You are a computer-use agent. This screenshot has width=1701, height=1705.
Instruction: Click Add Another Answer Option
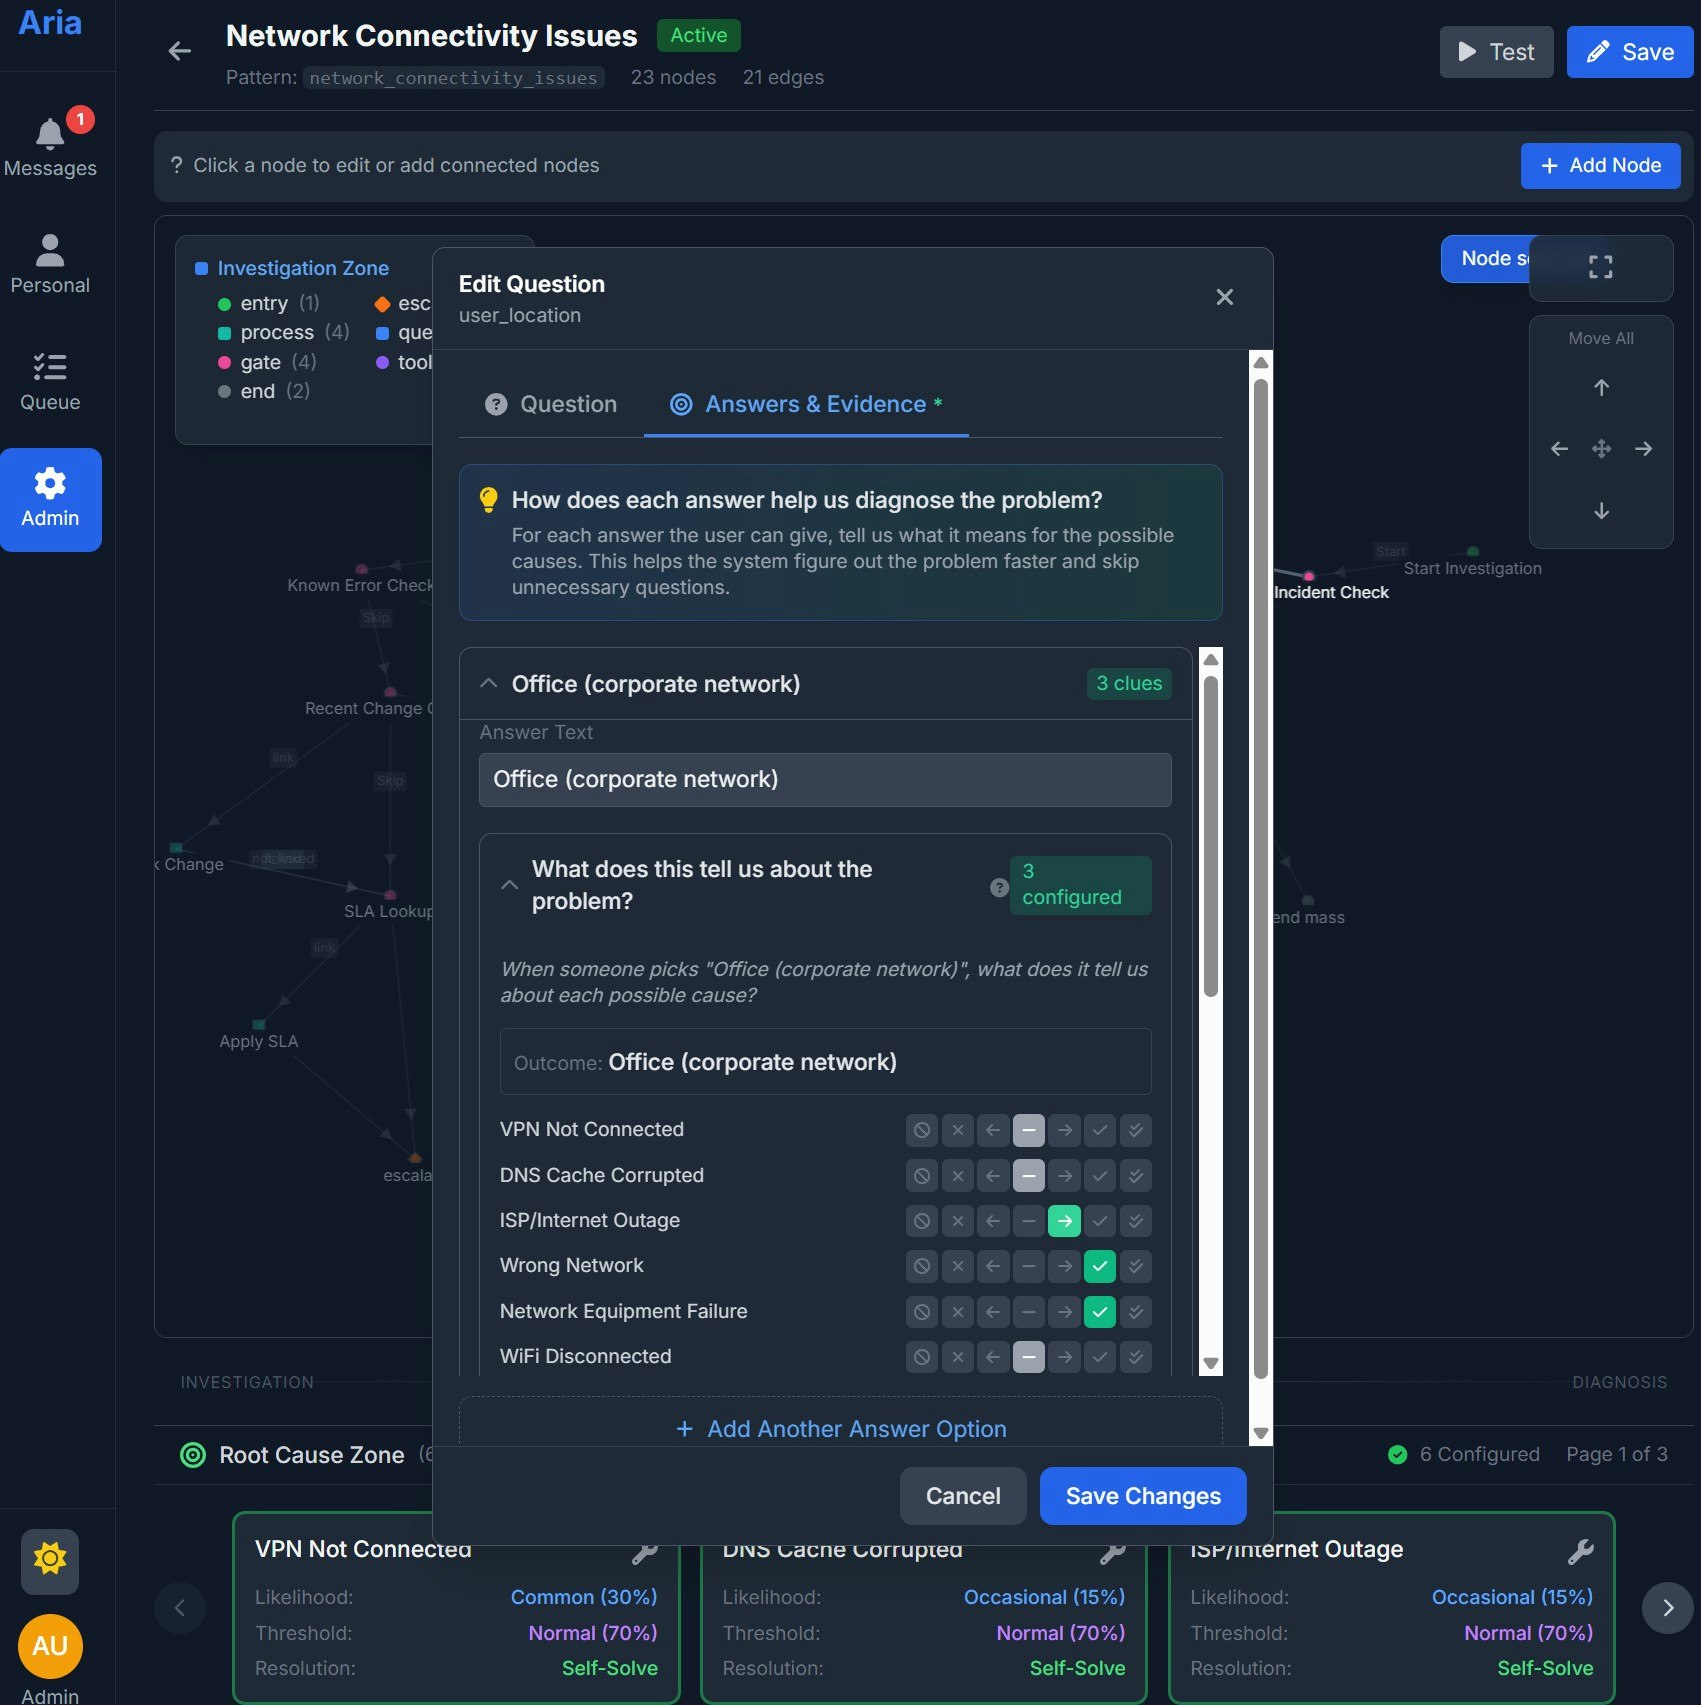[x=840, y=1428]
